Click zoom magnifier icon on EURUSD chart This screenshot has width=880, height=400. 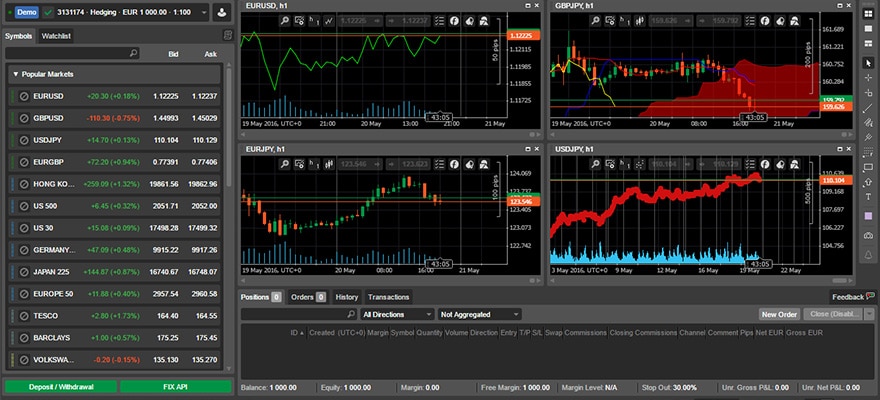pos(283,20)
